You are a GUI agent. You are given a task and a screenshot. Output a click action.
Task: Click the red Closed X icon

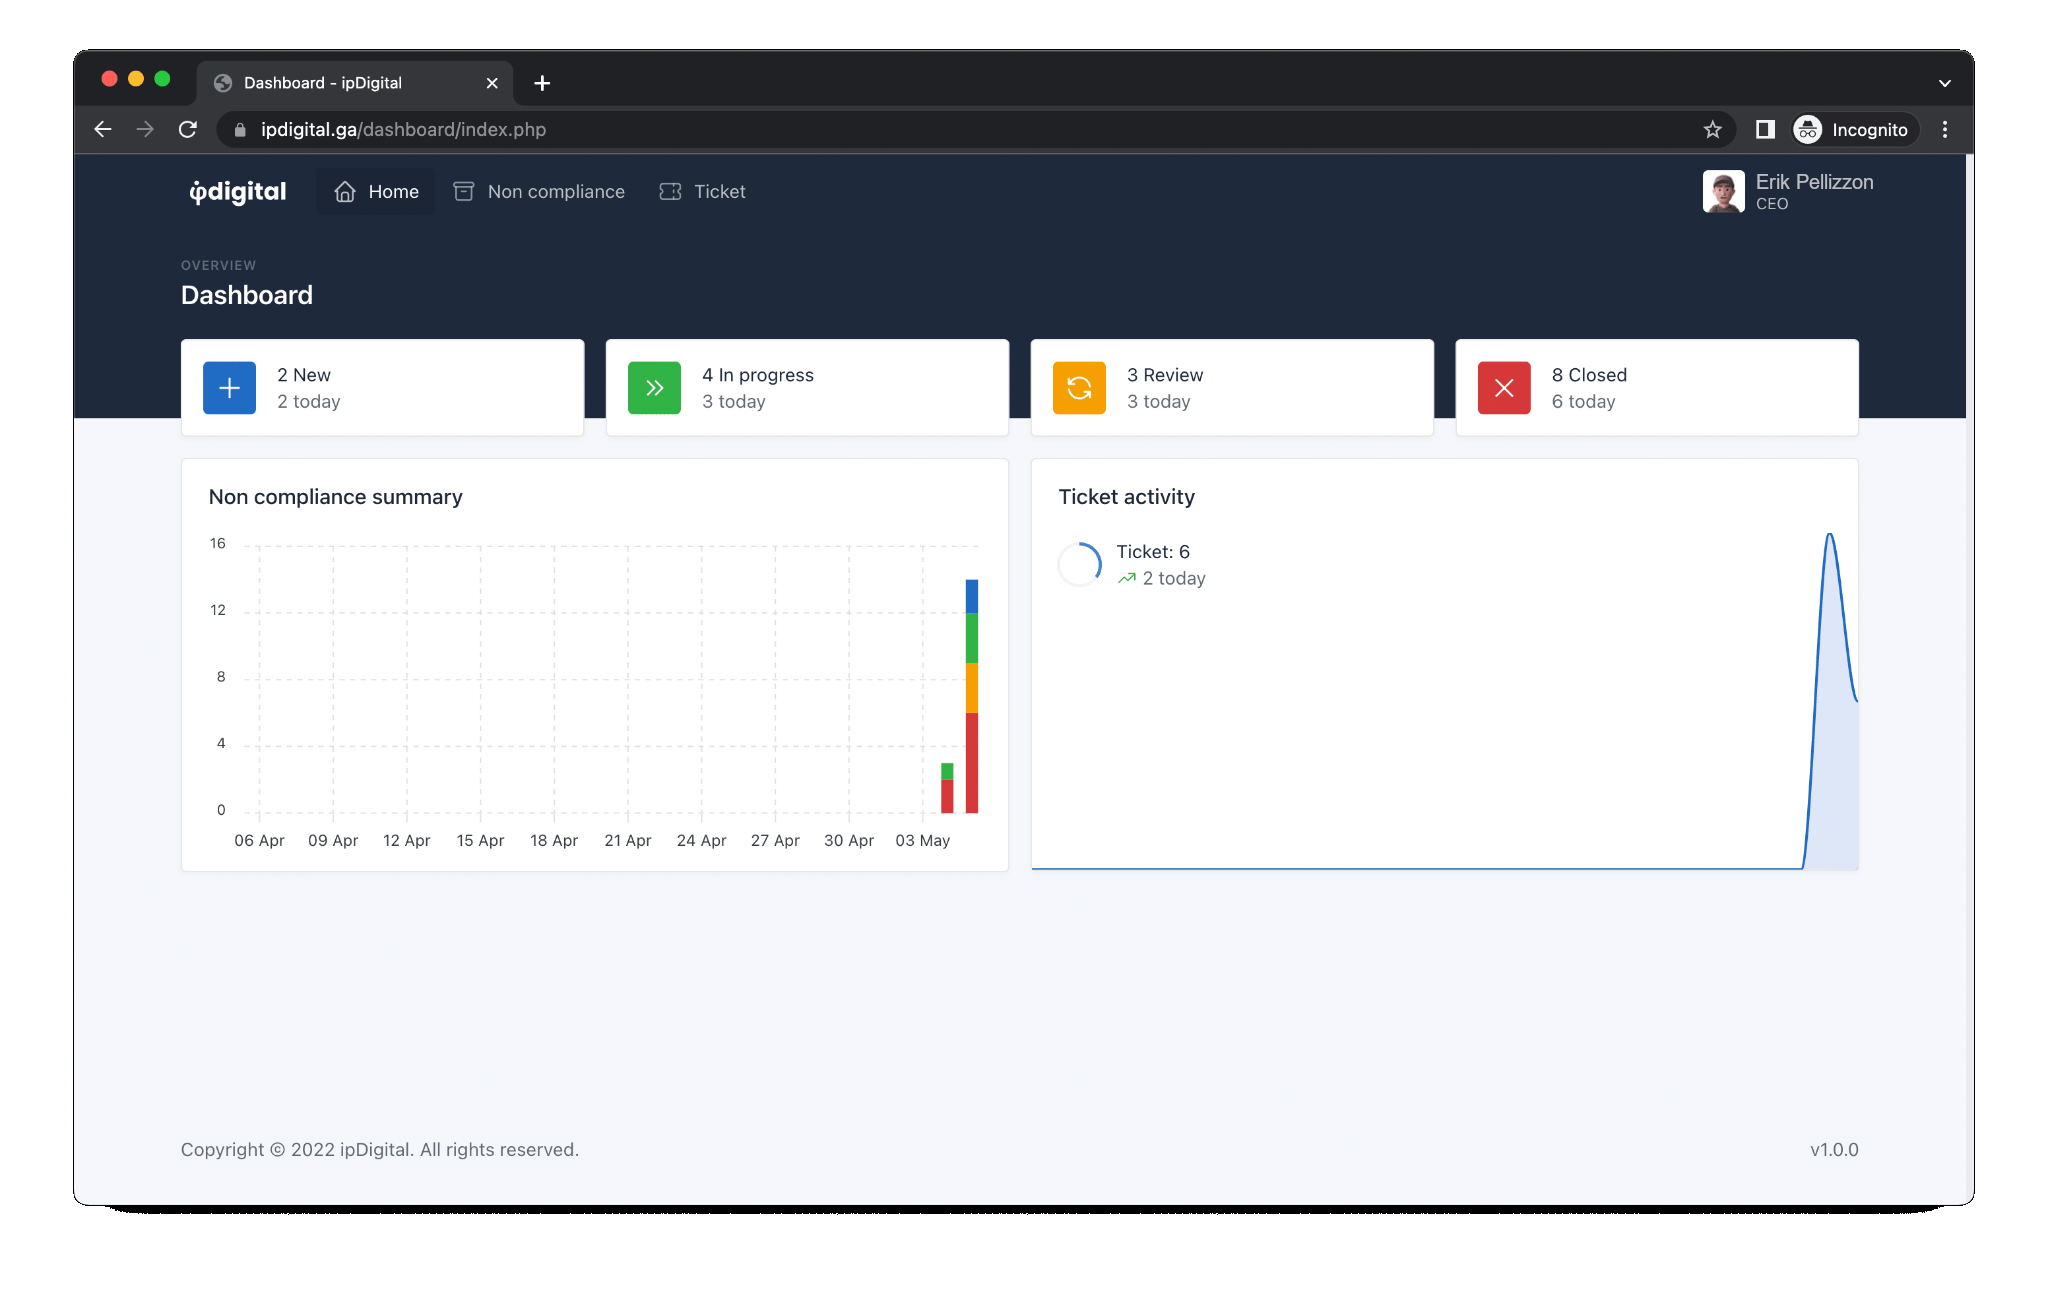tap(1504, 388)
